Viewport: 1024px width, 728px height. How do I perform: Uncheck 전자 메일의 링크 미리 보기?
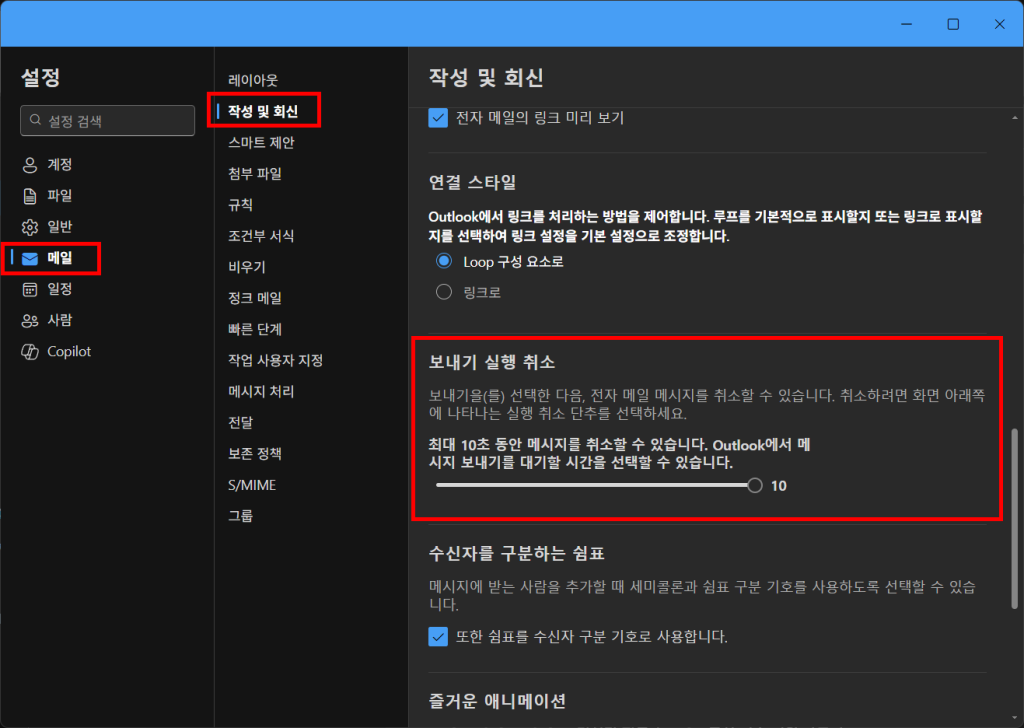437,117
